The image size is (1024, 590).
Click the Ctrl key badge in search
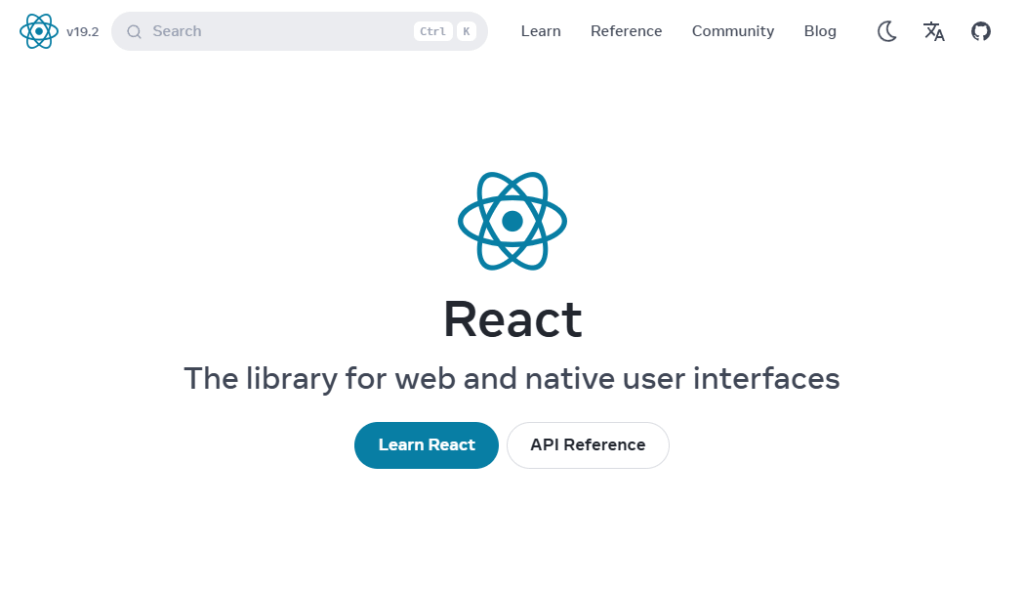(x=432, y=31)
